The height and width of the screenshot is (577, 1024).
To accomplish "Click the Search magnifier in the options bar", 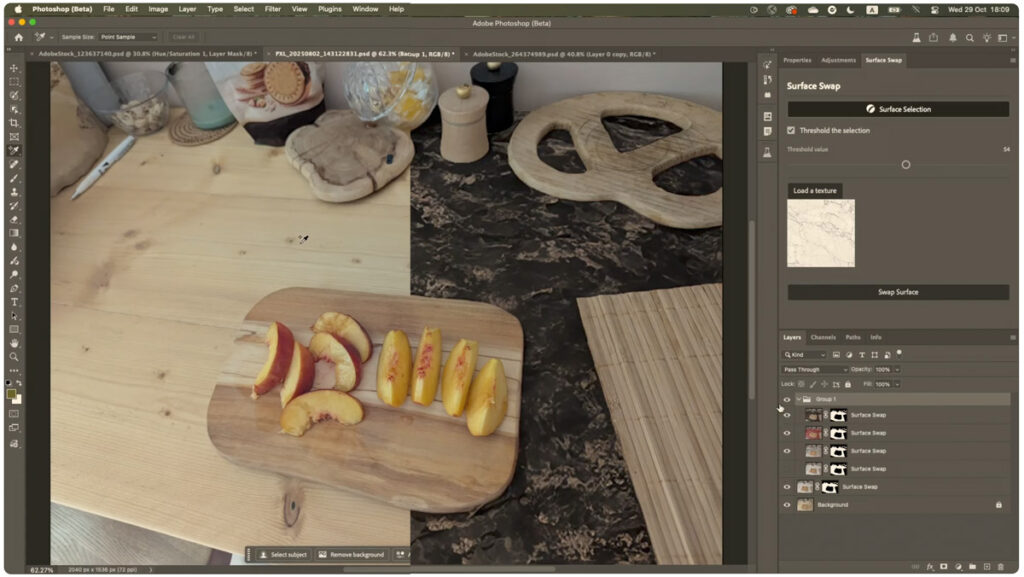I will [970, 38].
